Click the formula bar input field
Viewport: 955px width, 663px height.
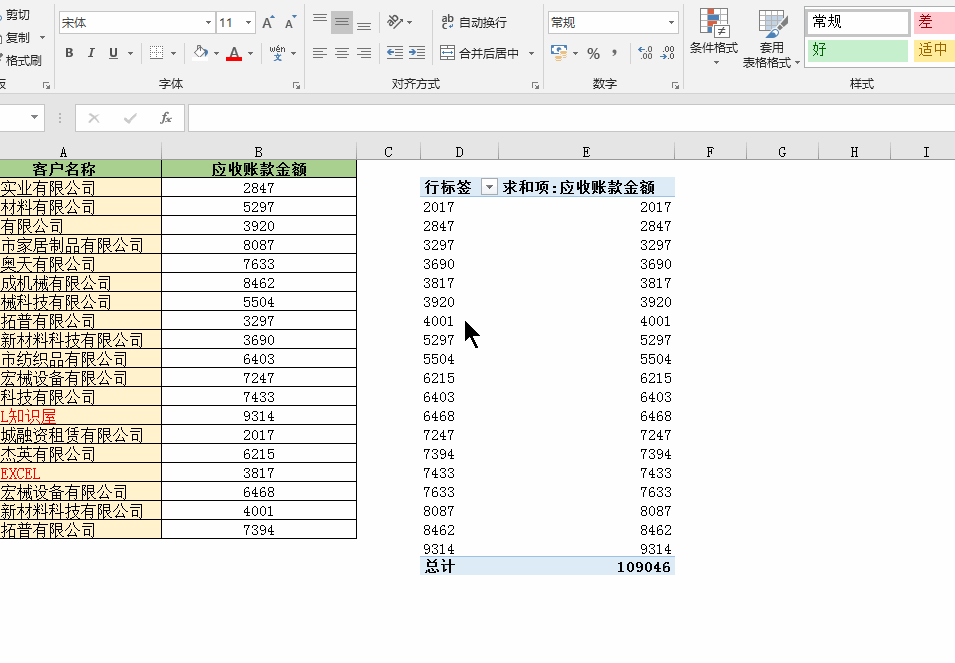click(571, 118)
